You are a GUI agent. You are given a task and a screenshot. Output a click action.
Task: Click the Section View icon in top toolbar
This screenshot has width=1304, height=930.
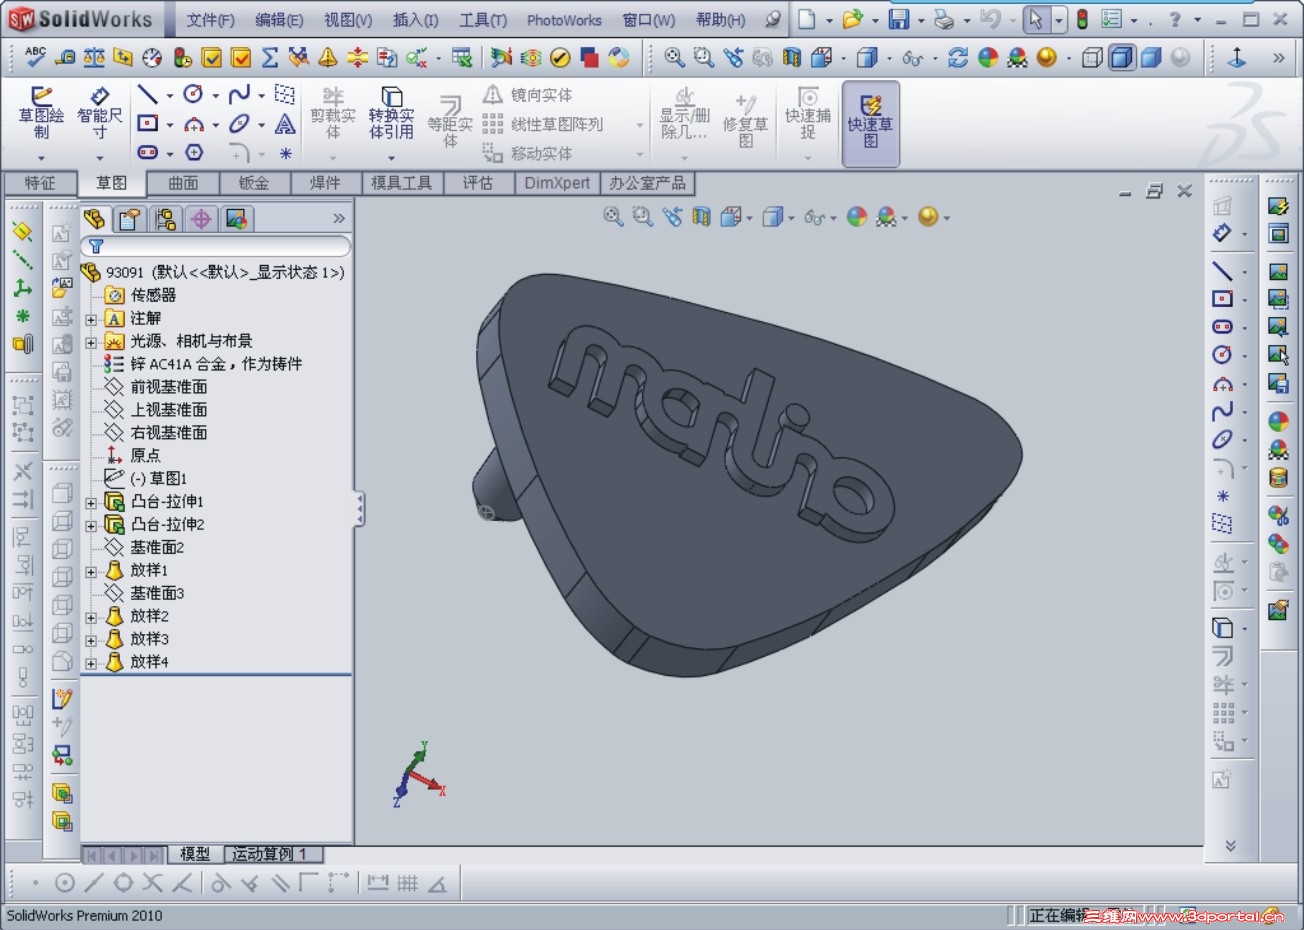coord(792,58)
